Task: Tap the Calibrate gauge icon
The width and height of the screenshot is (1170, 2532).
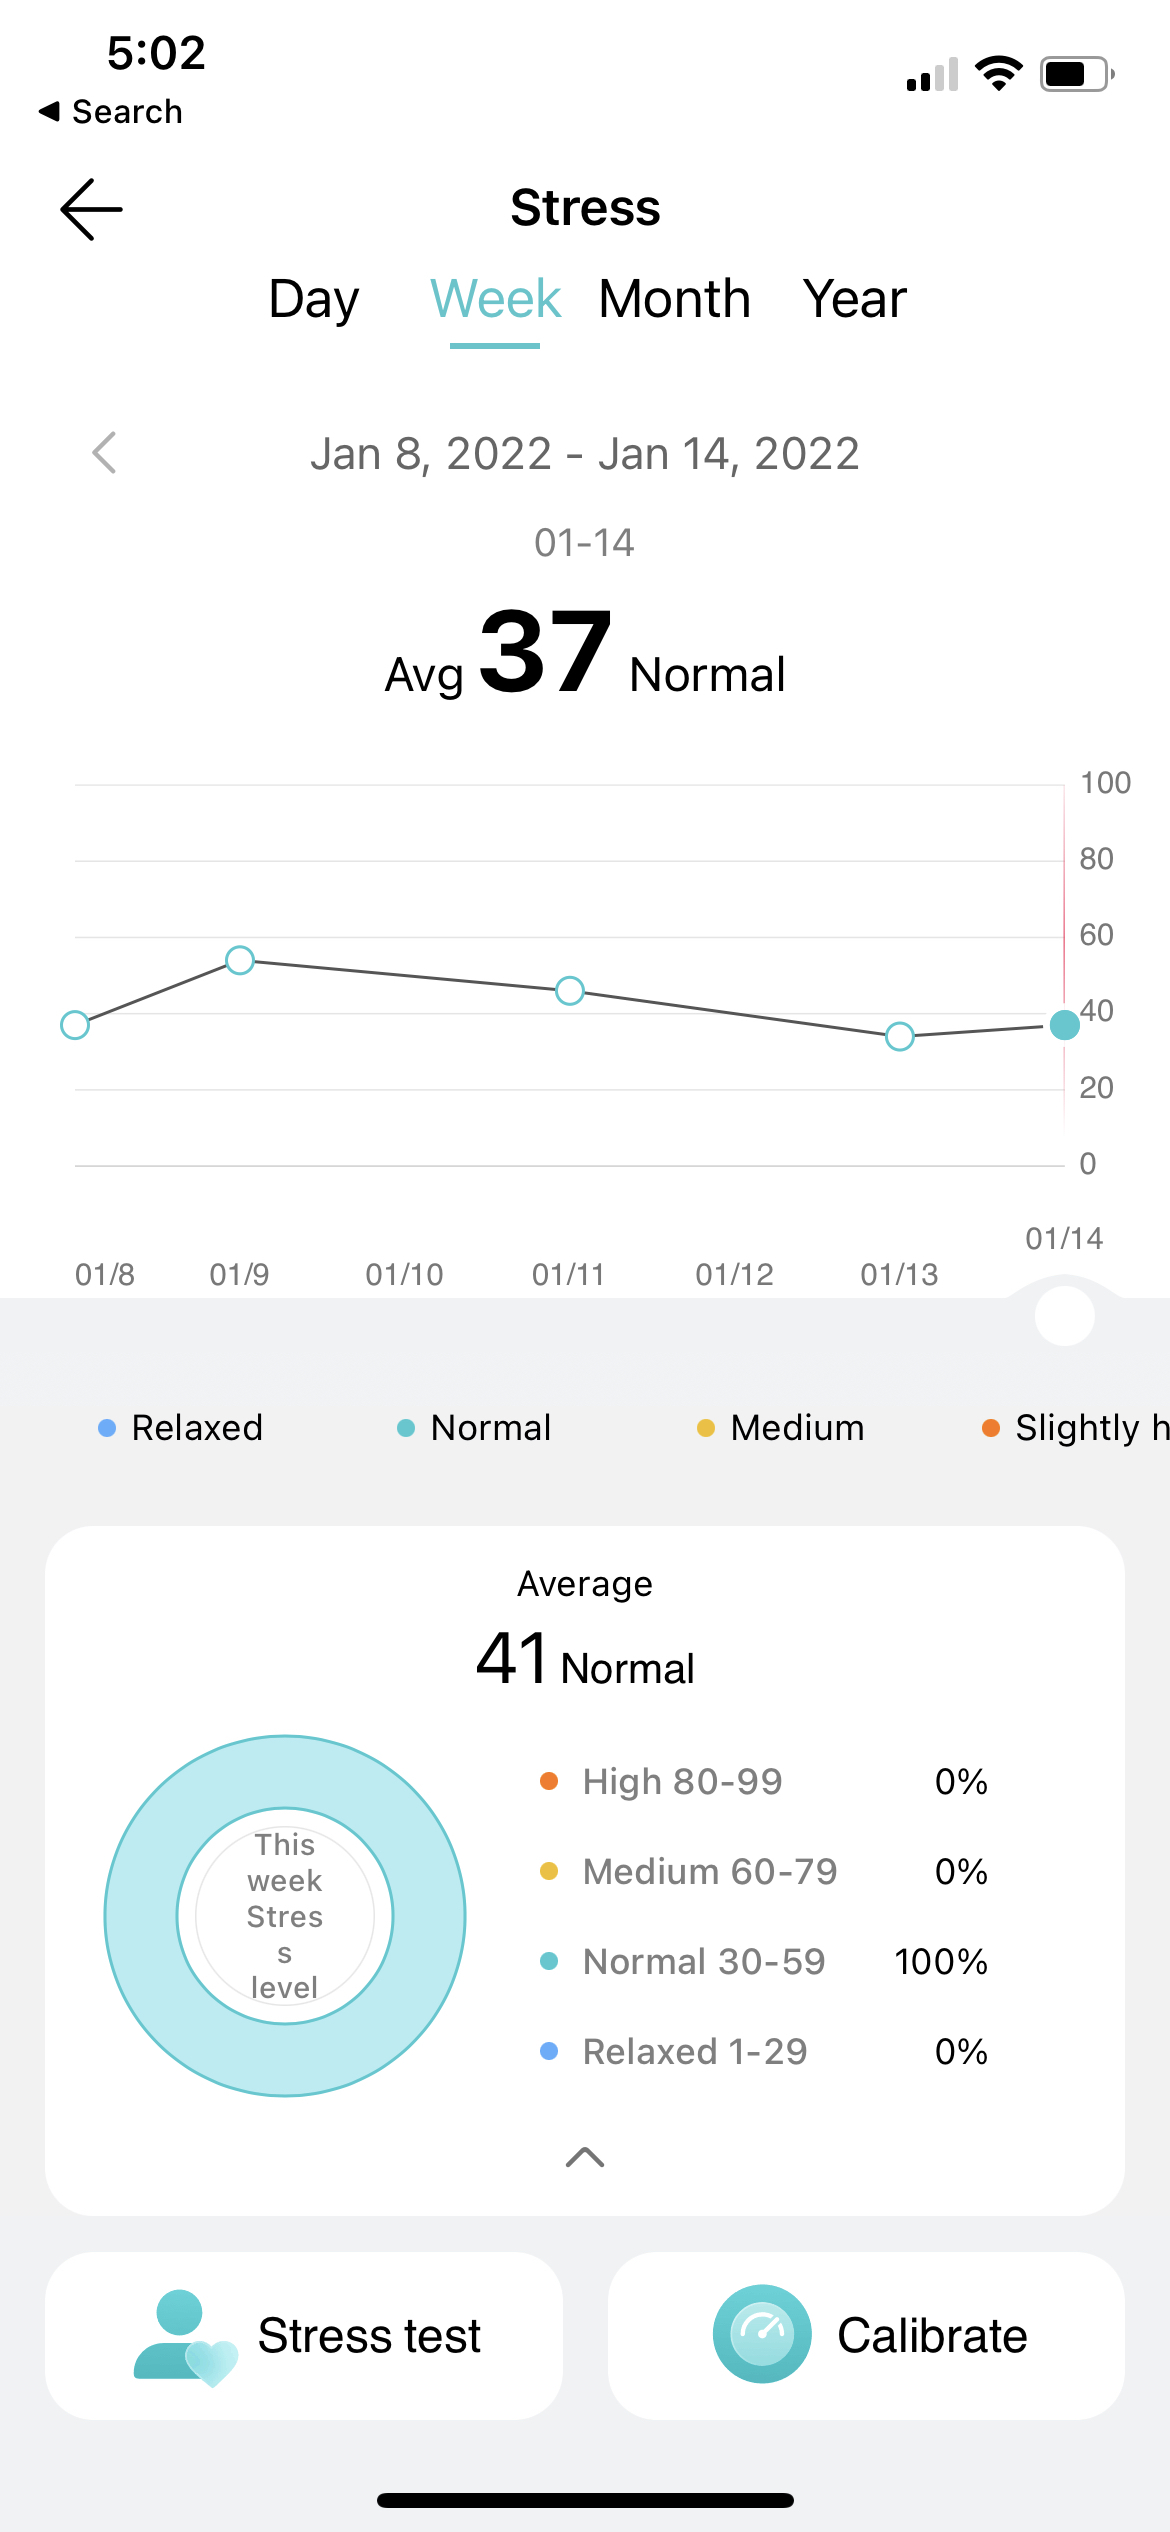Action: (762, 2334)
